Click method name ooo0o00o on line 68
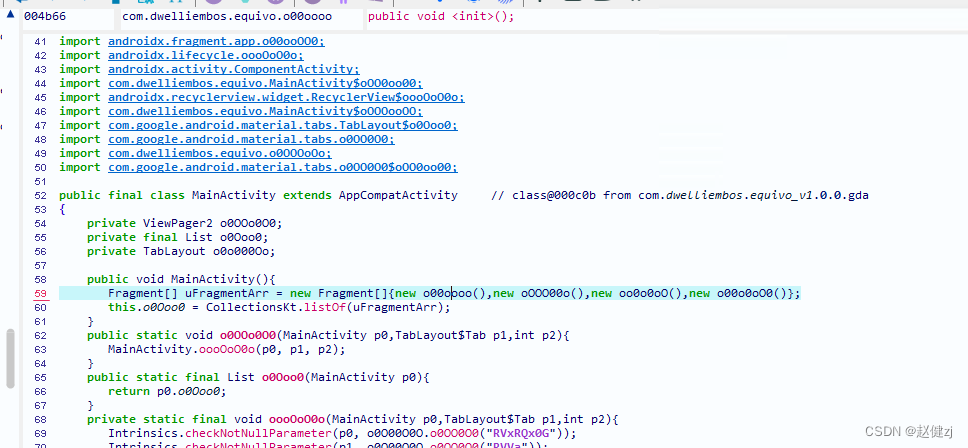 (297, 420)
